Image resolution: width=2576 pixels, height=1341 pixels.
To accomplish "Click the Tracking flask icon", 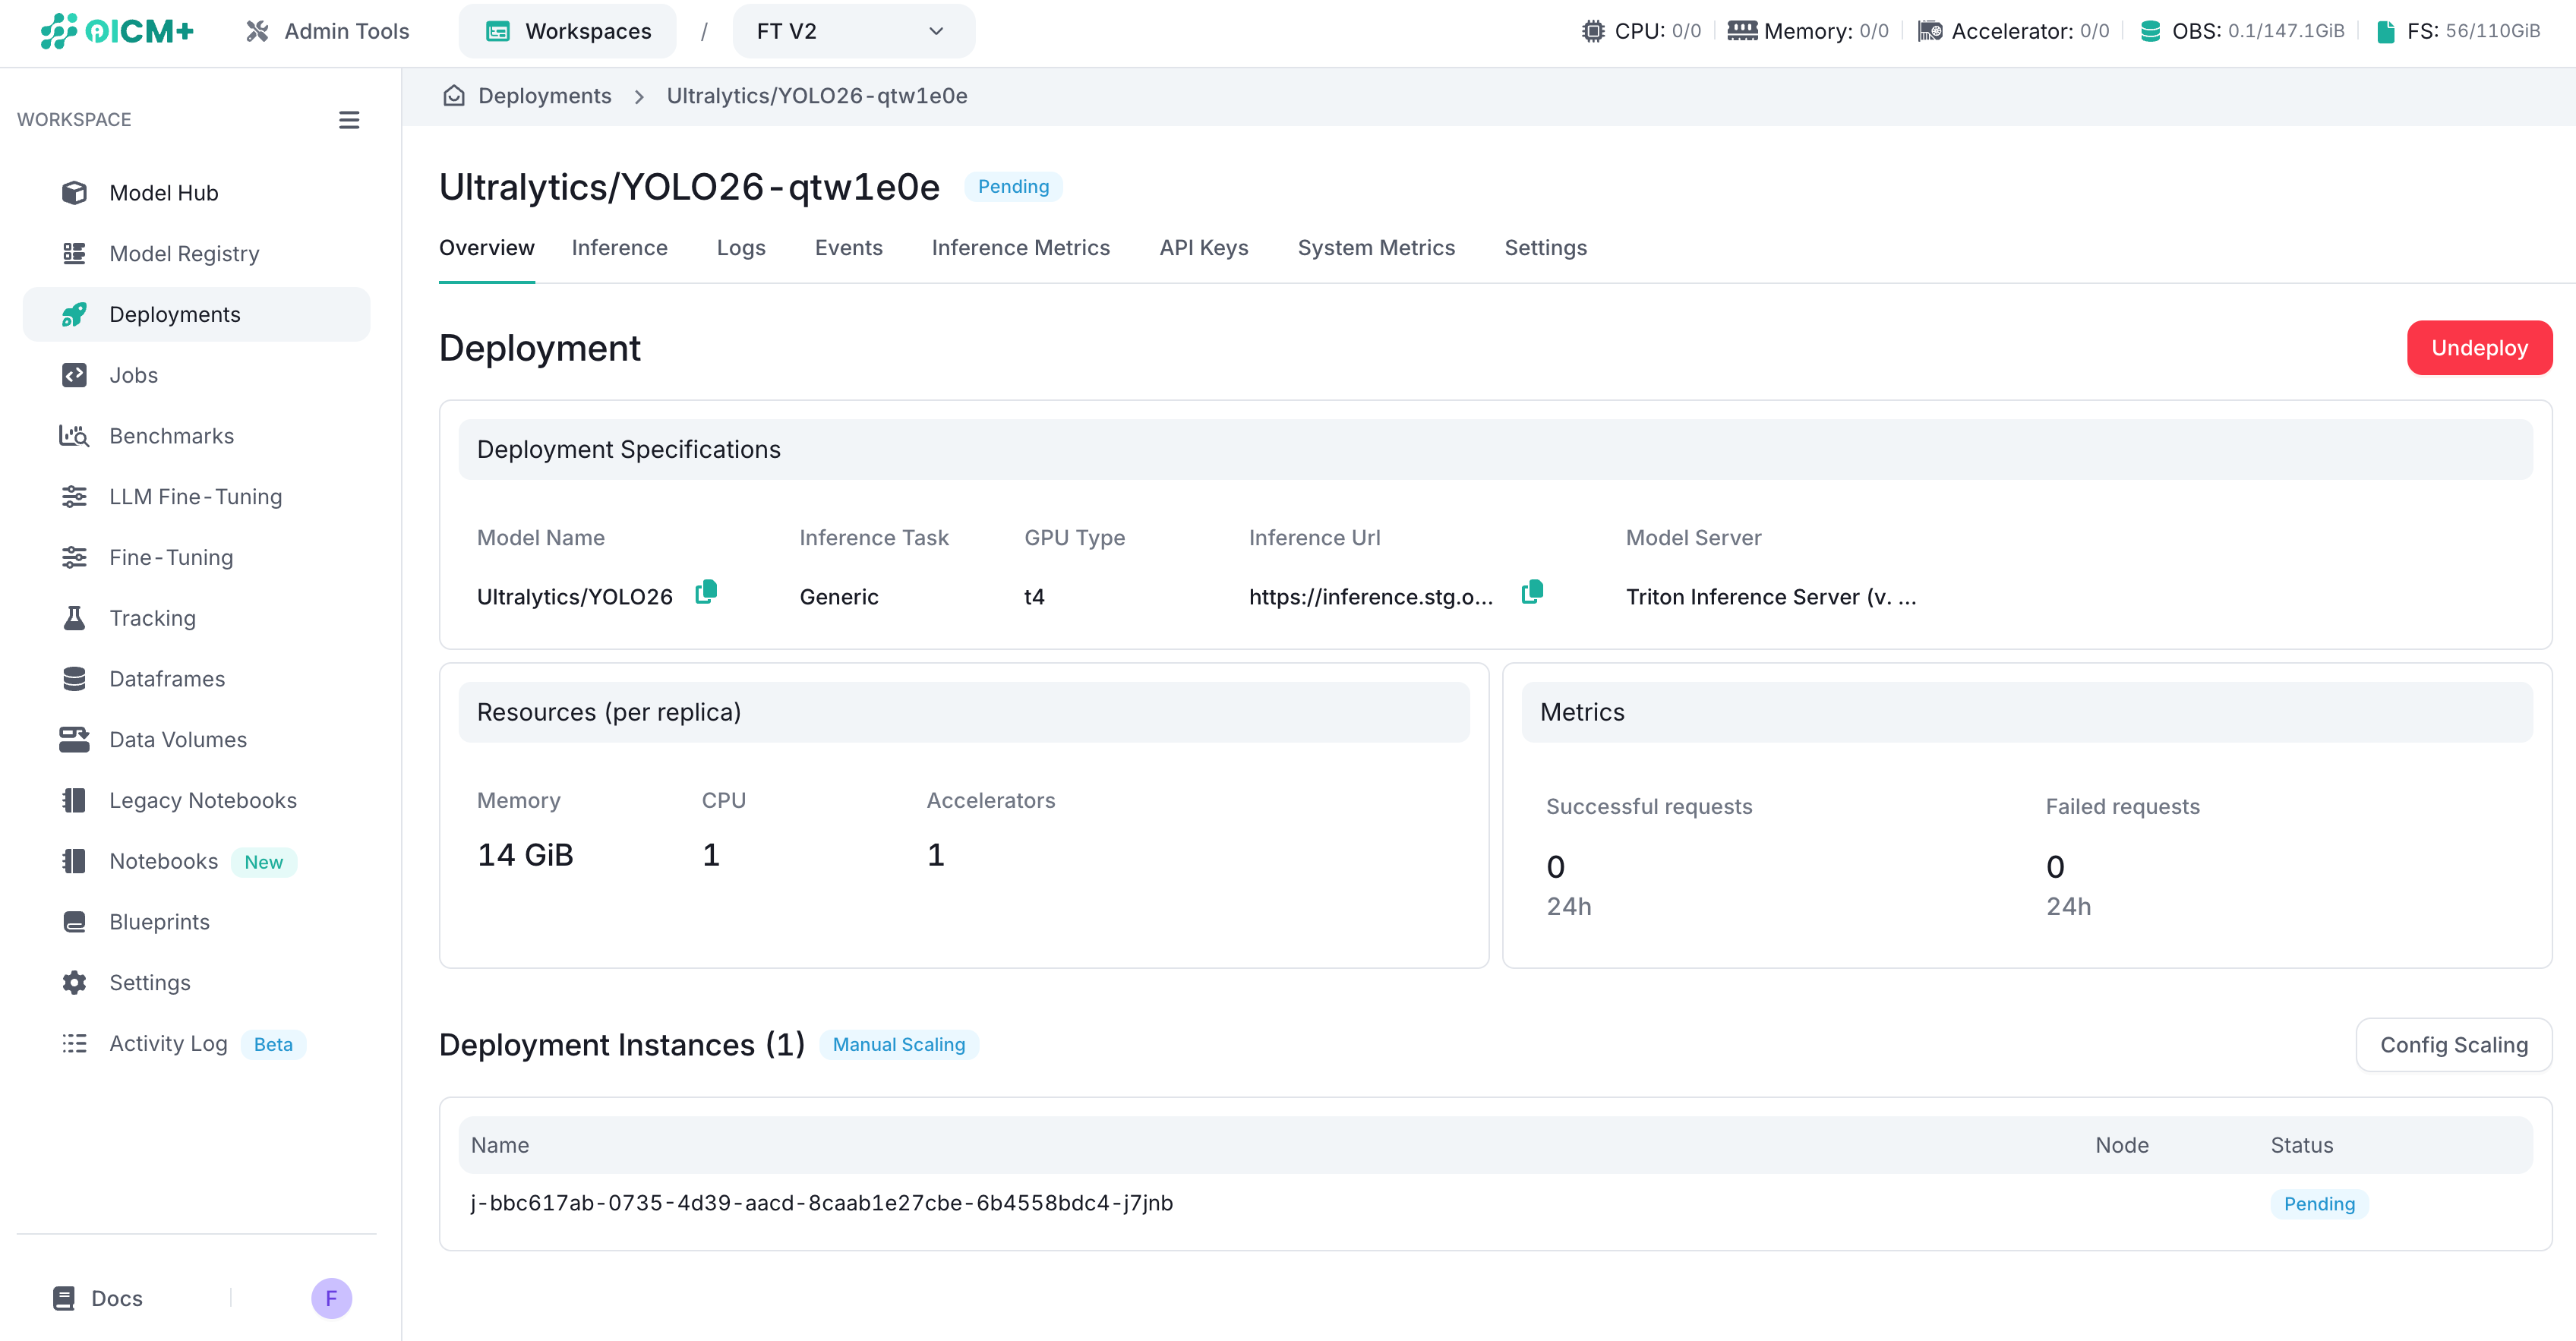I will tap(74, 618).
